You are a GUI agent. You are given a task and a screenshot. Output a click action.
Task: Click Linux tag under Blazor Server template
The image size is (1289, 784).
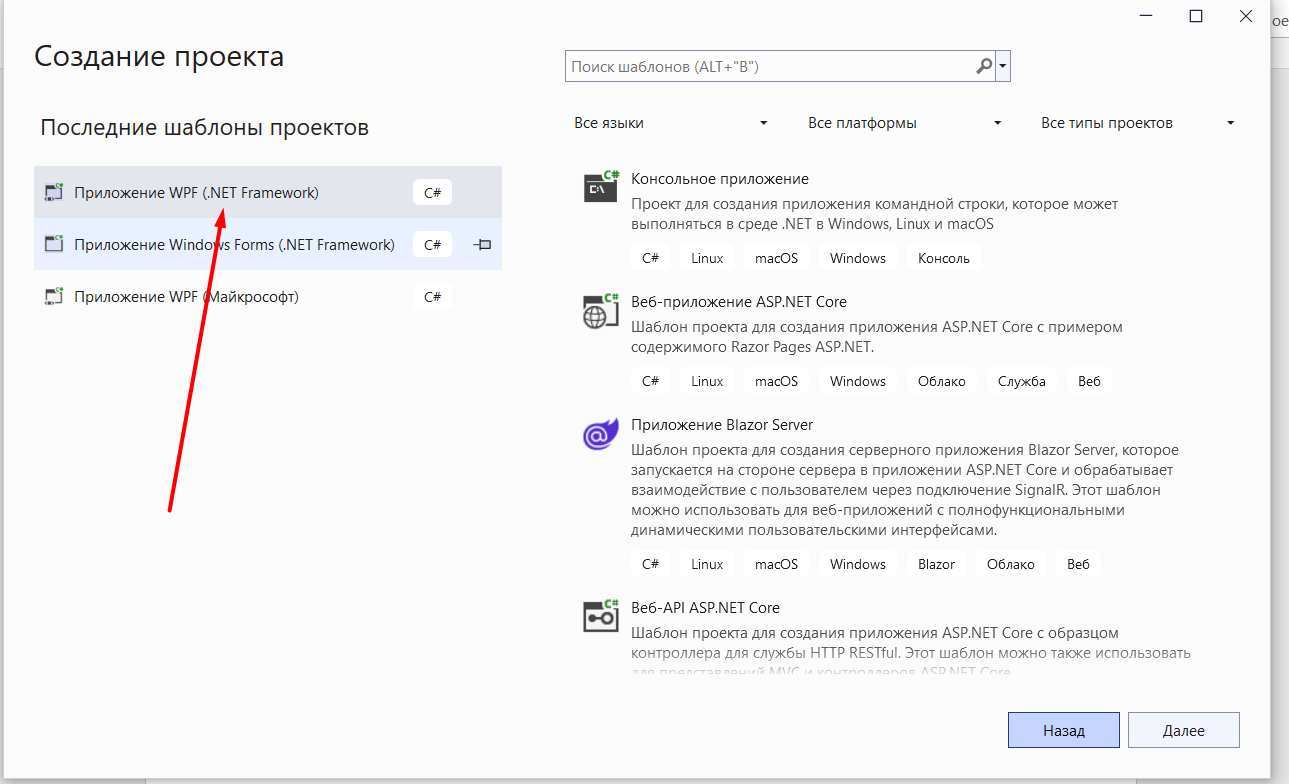[x=707, y=564]
